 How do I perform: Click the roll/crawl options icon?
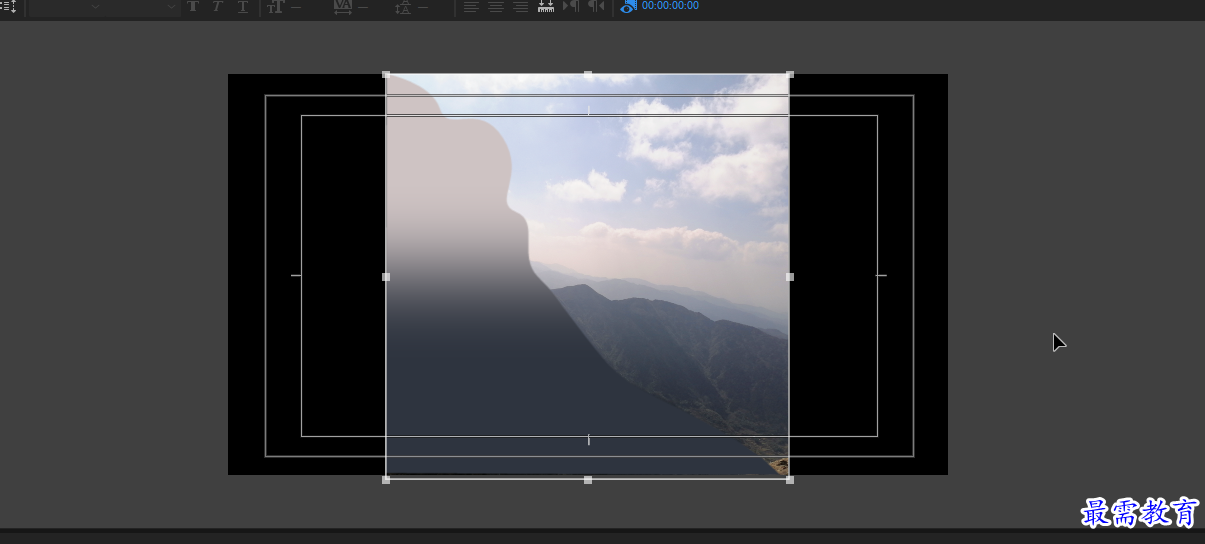[9, 7]
